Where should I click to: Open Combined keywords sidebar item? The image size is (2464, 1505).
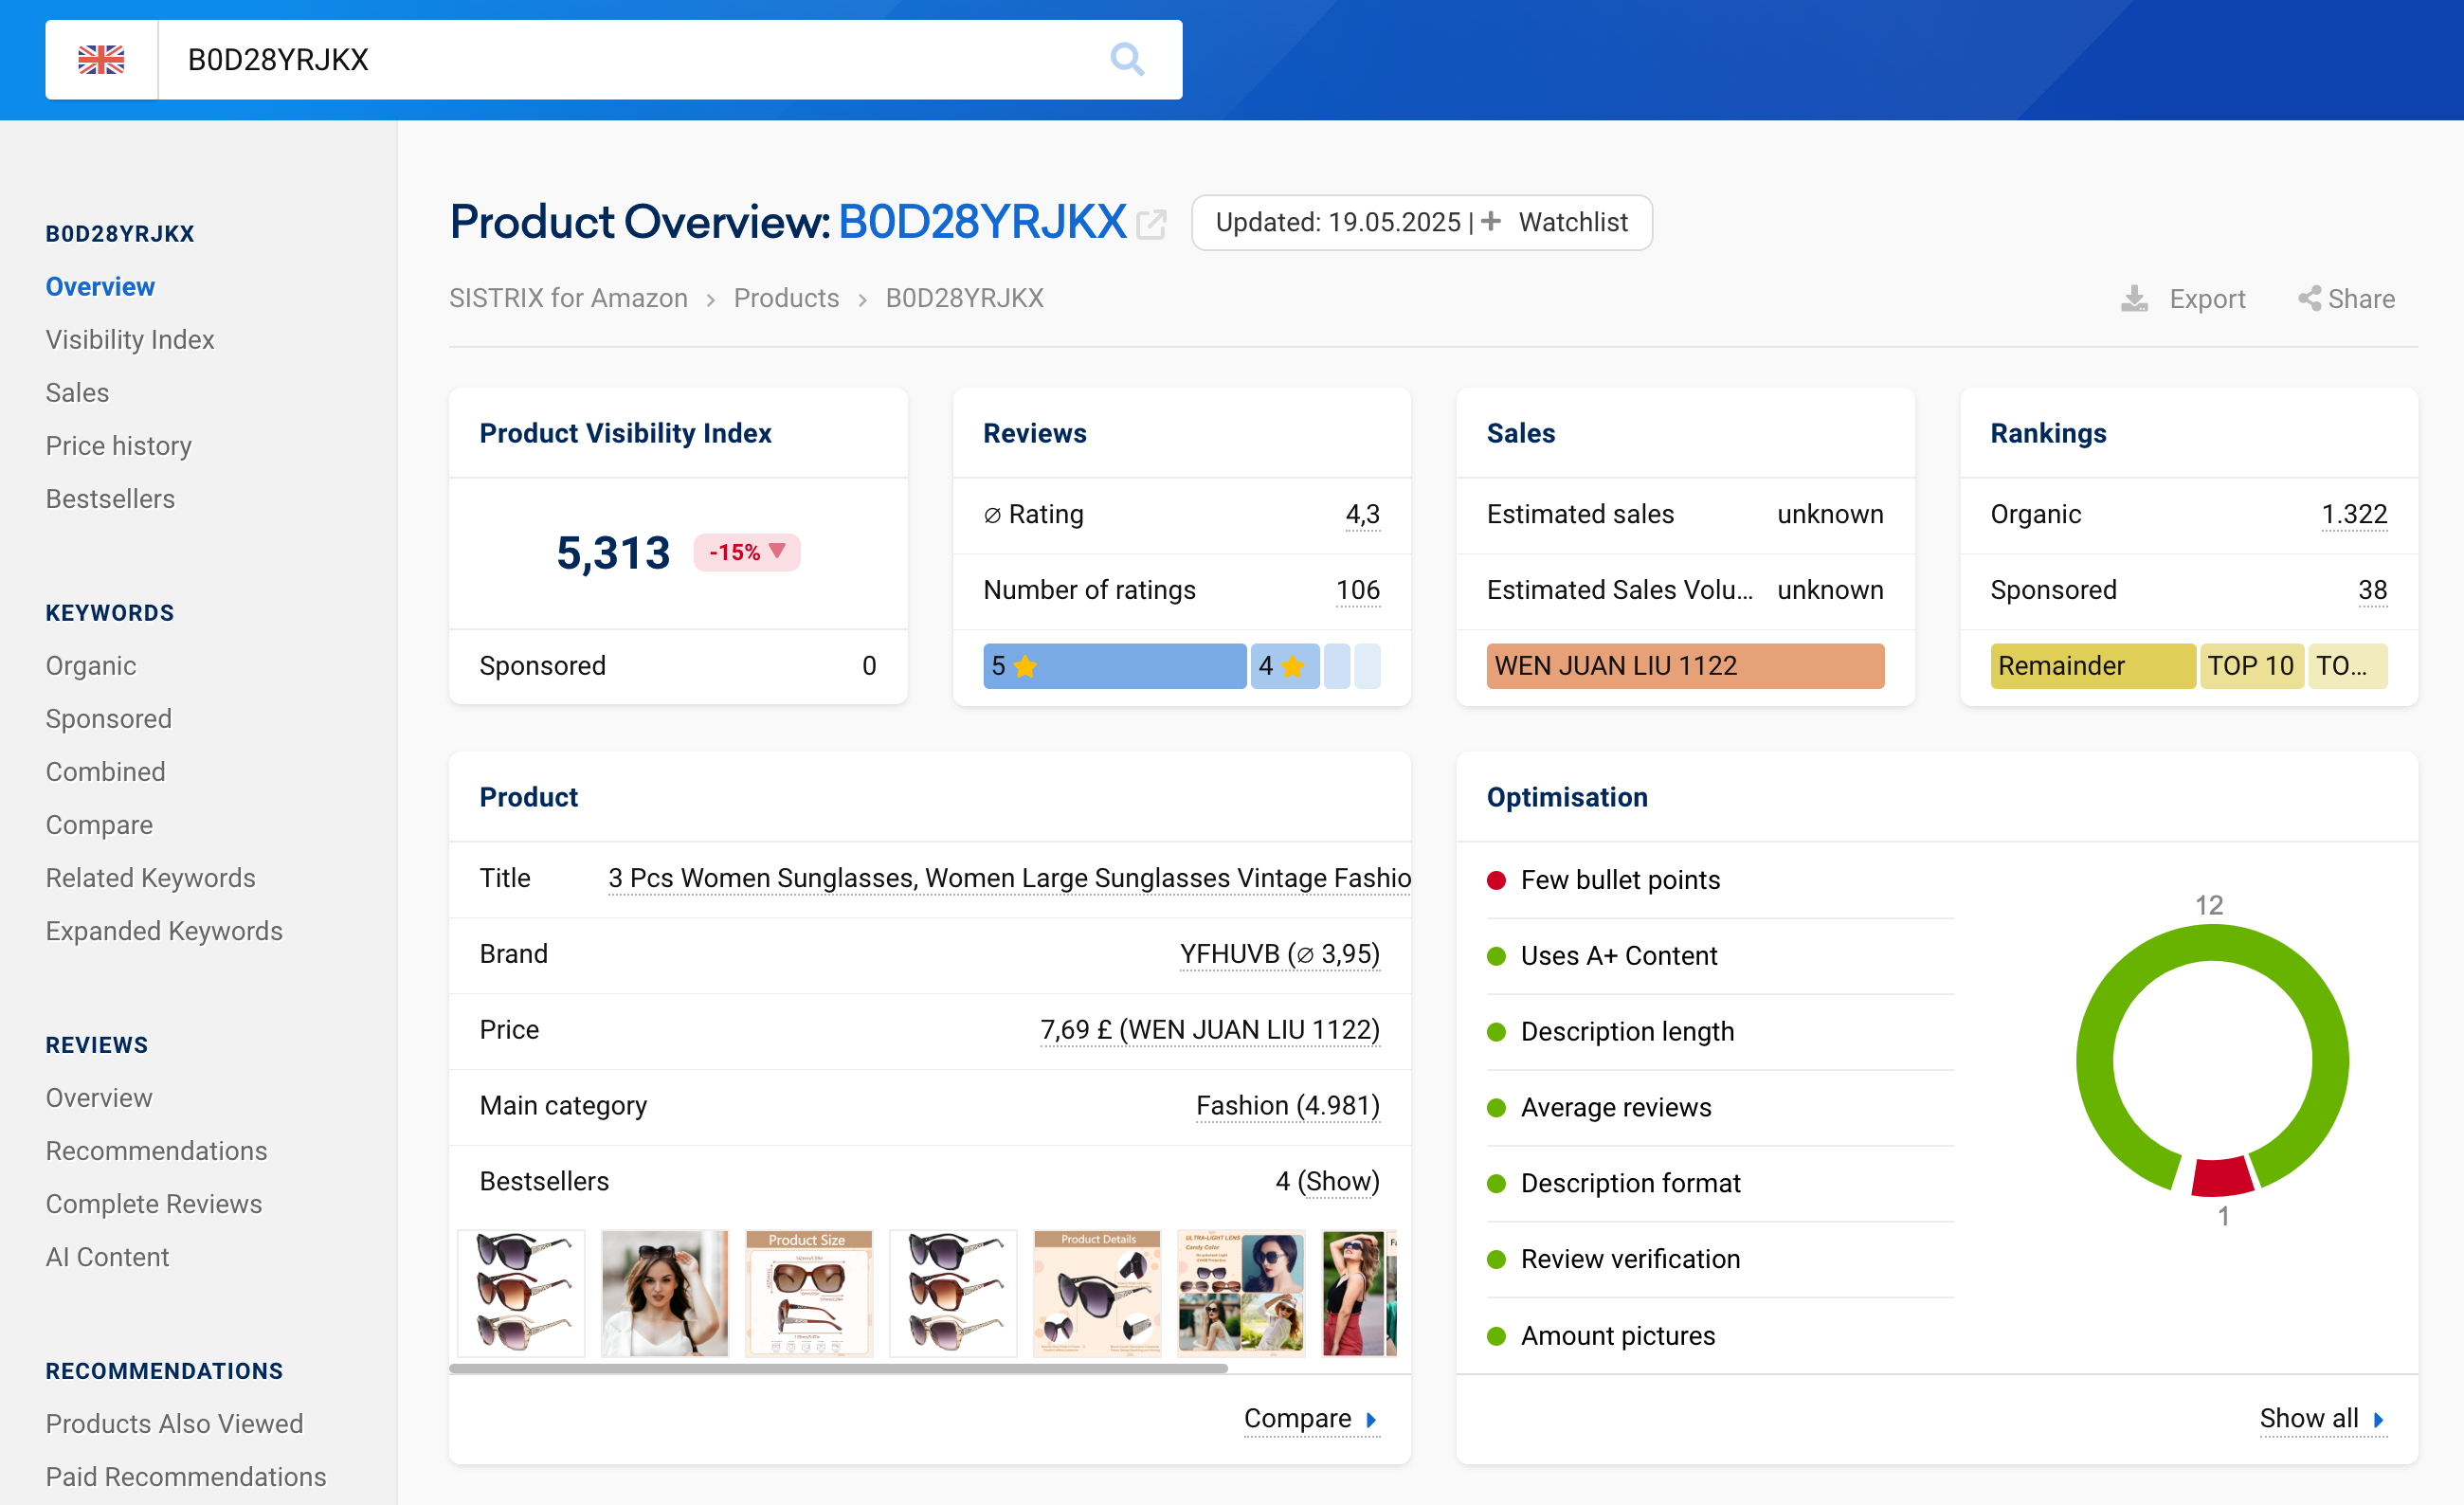[105, 772]
